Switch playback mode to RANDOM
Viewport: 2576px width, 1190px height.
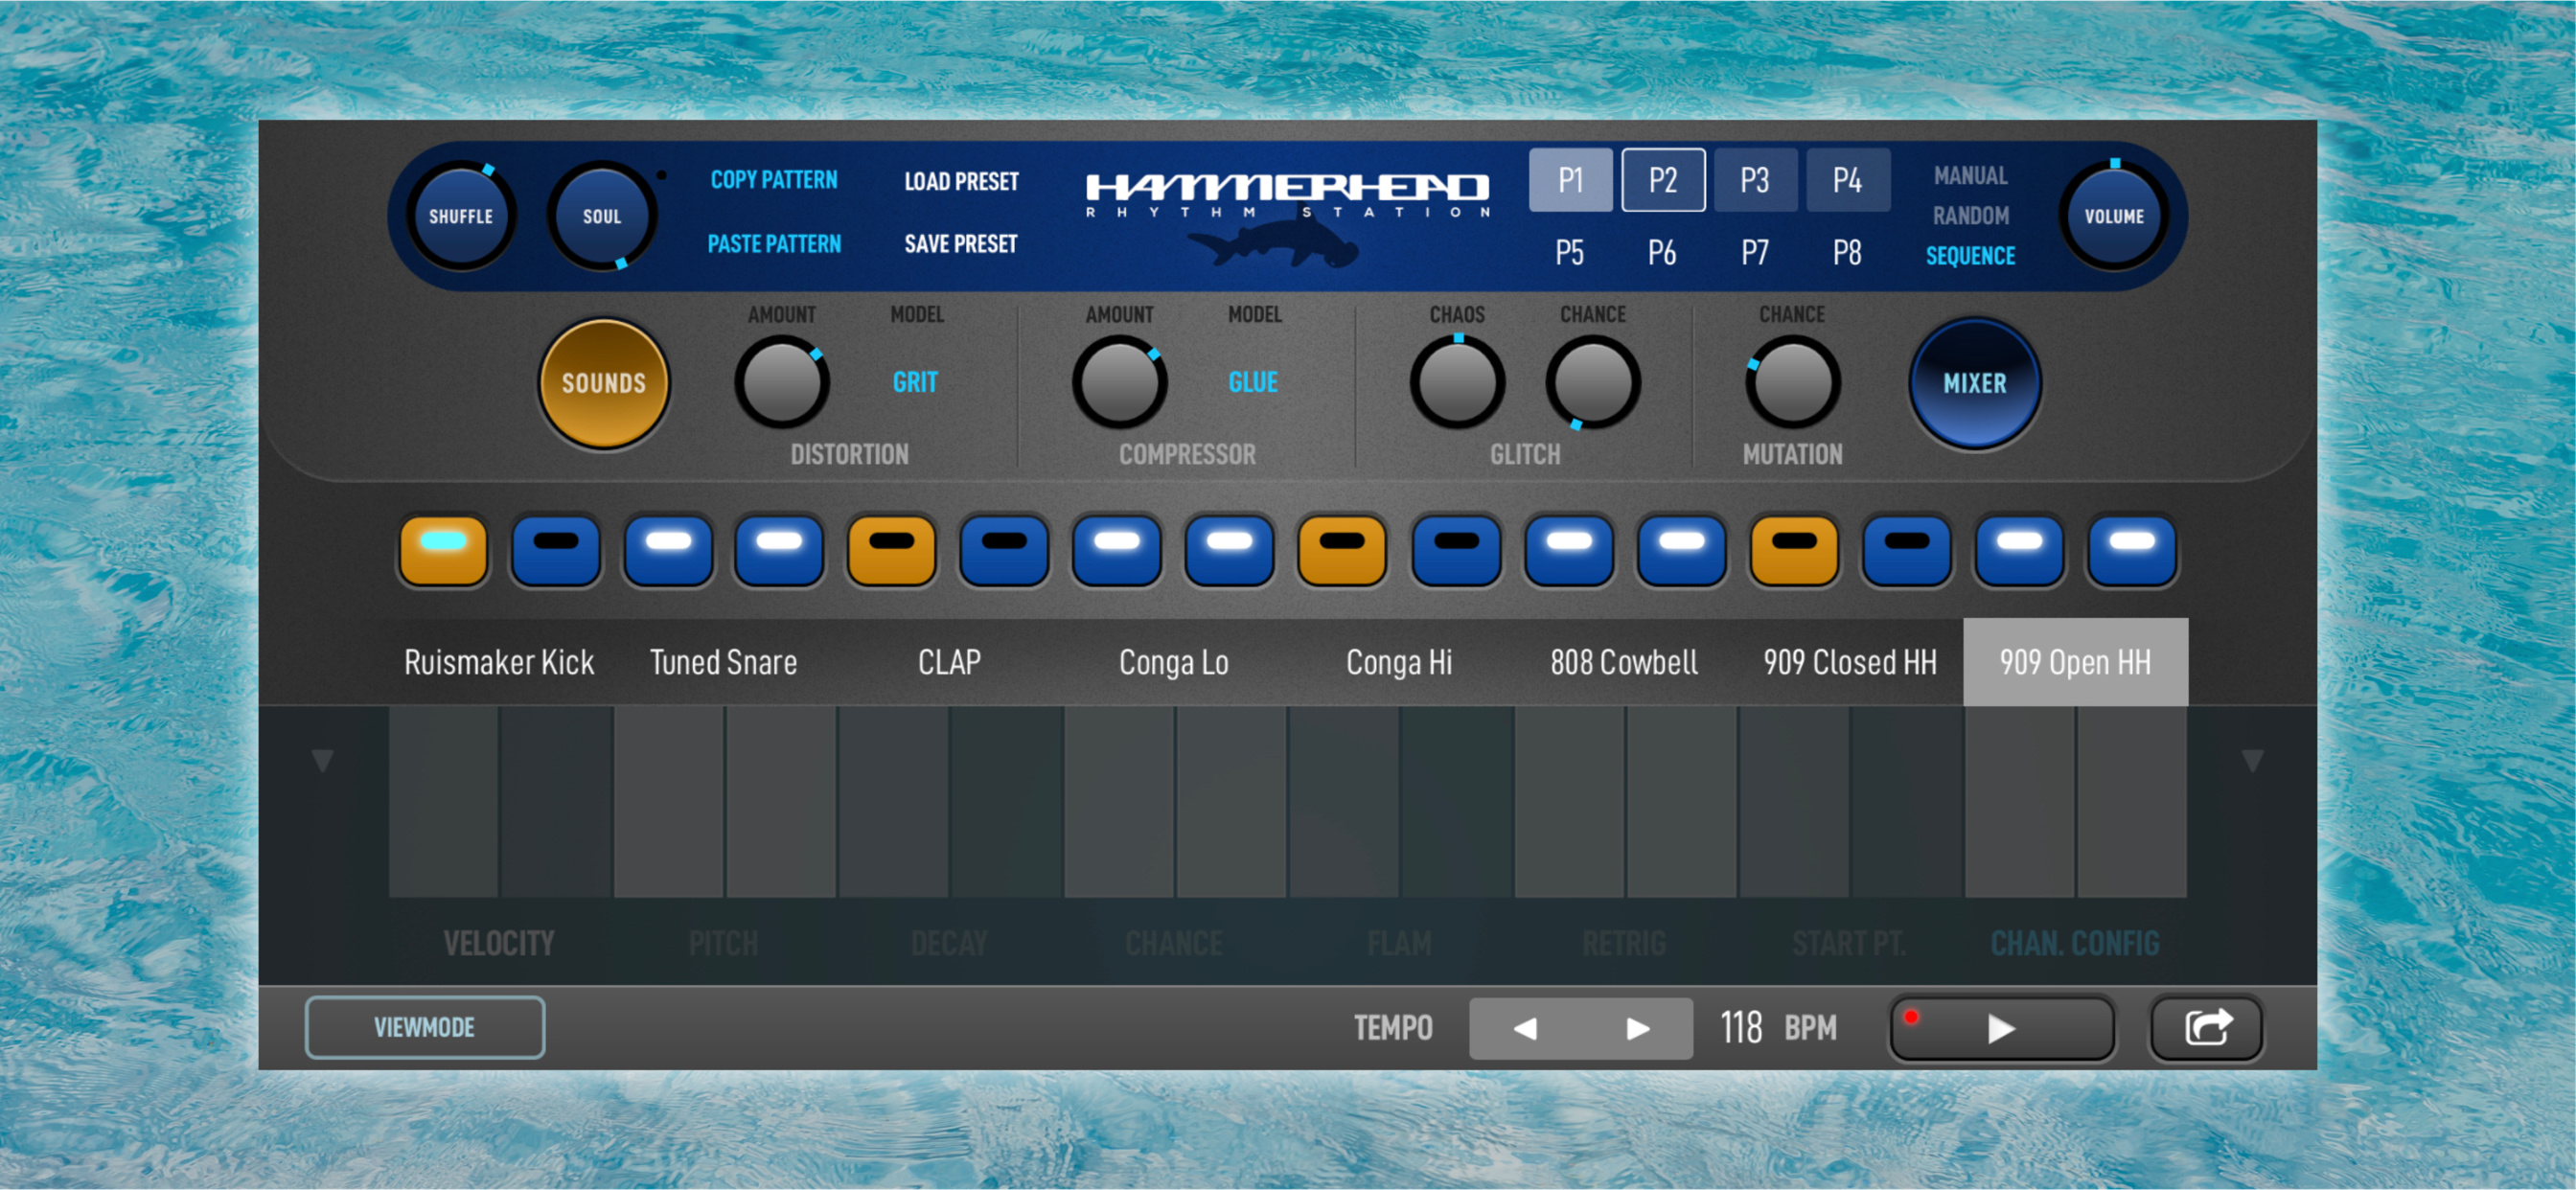click(1970, 216)
